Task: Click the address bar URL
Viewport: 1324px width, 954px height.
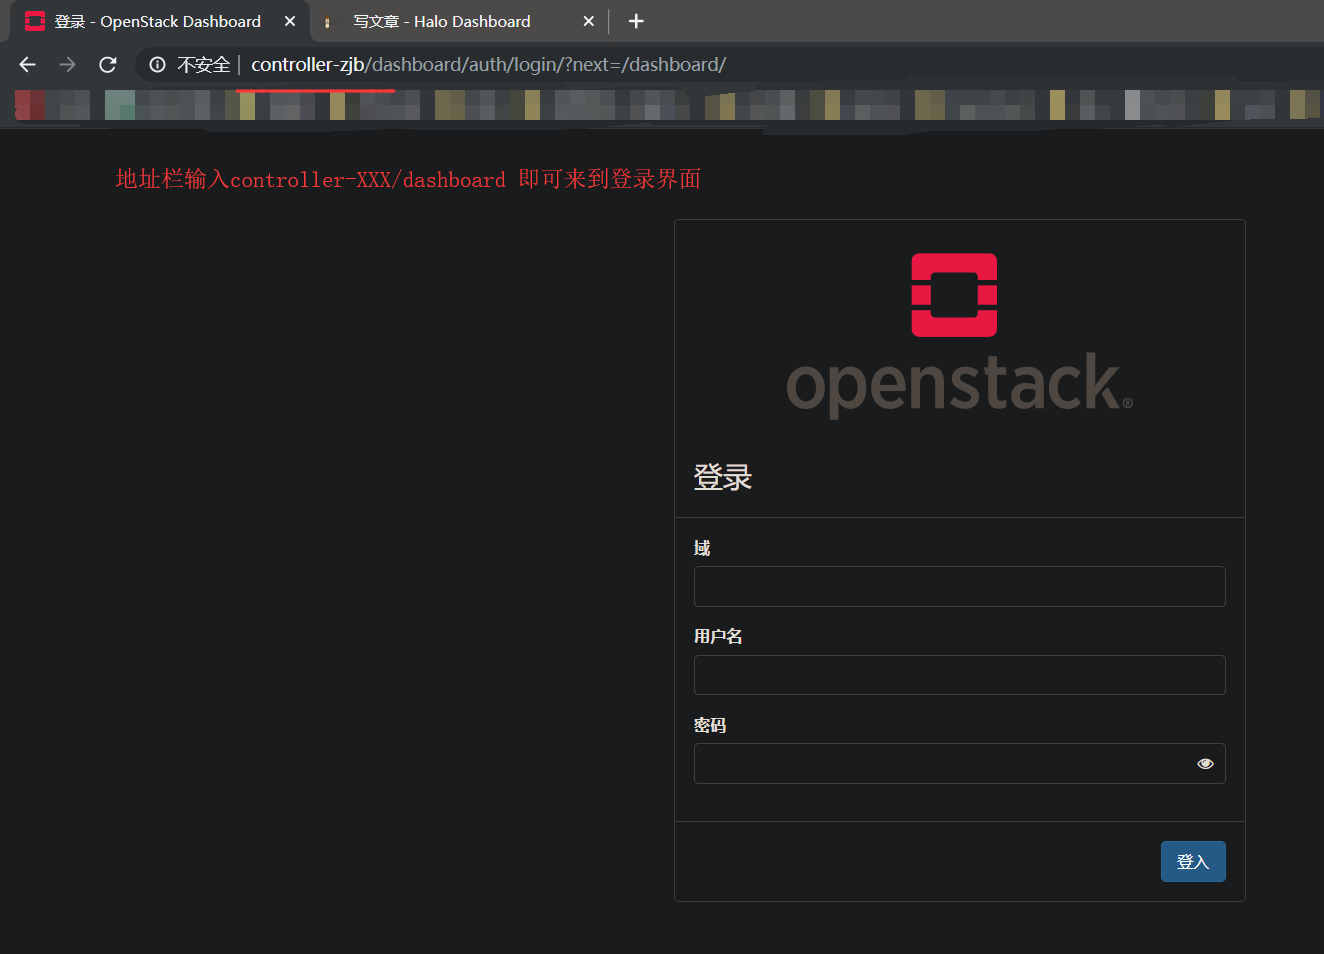Action: click(x=488, y=65)
